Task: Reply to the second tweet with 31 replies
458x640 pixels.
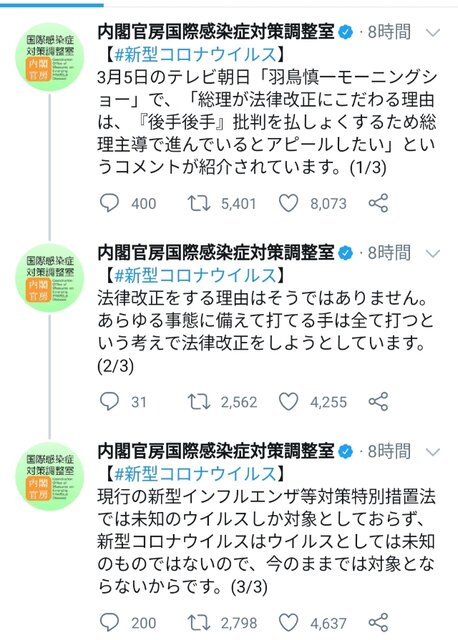Action: pyautogui.click(x=109, y=402)
